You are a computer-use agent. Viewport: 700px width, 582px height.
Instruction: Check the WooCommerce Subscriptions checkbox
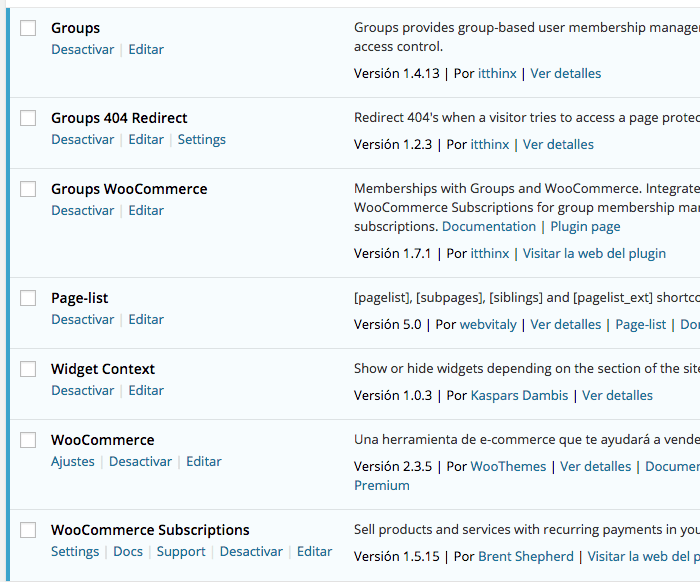tap(28, 530)
